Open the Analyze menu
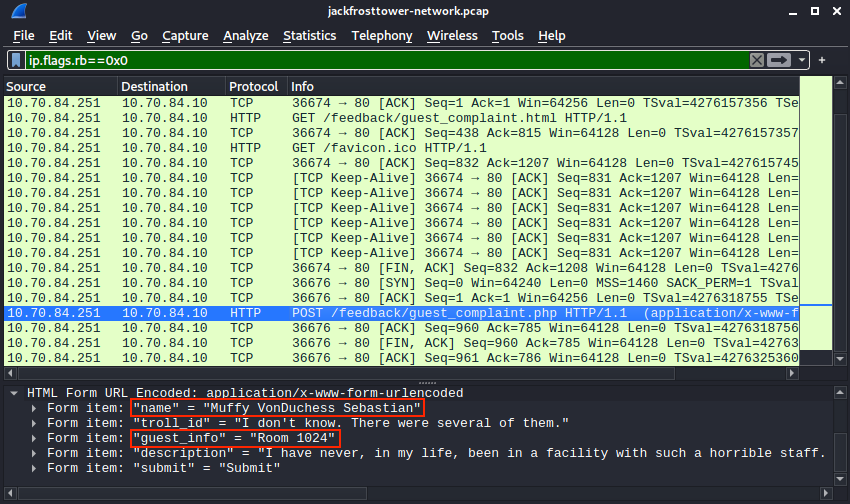Image resolution: width=850 pixels, height=504 pixels. pos(246,36)
